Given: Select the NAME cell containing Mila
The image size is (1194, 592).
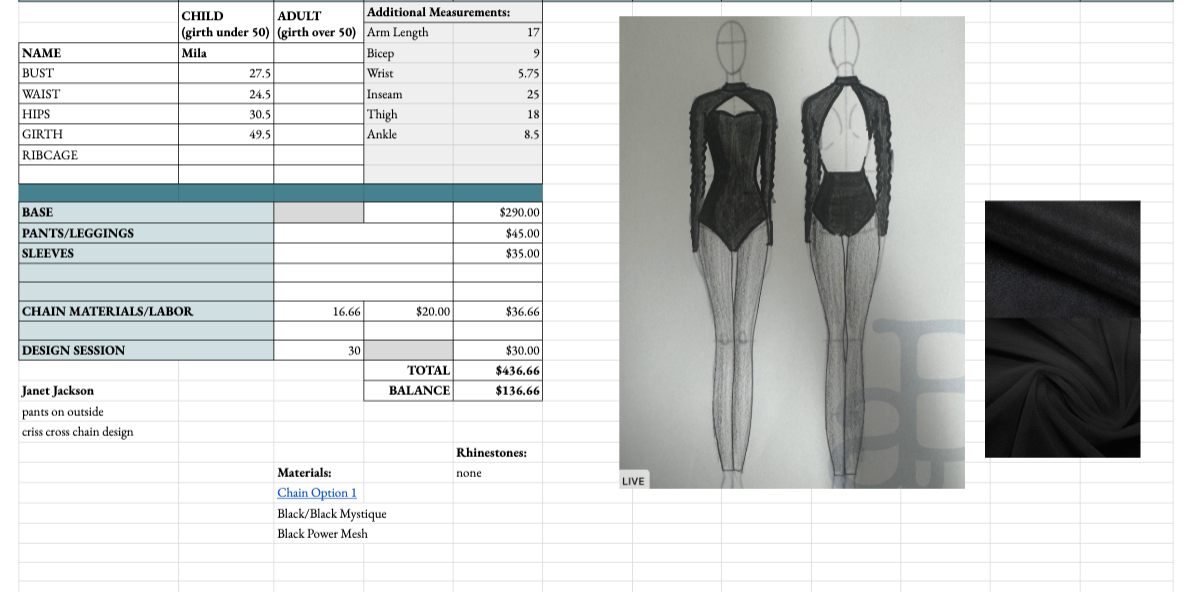Looking at the screenshot, I should 225,53.
